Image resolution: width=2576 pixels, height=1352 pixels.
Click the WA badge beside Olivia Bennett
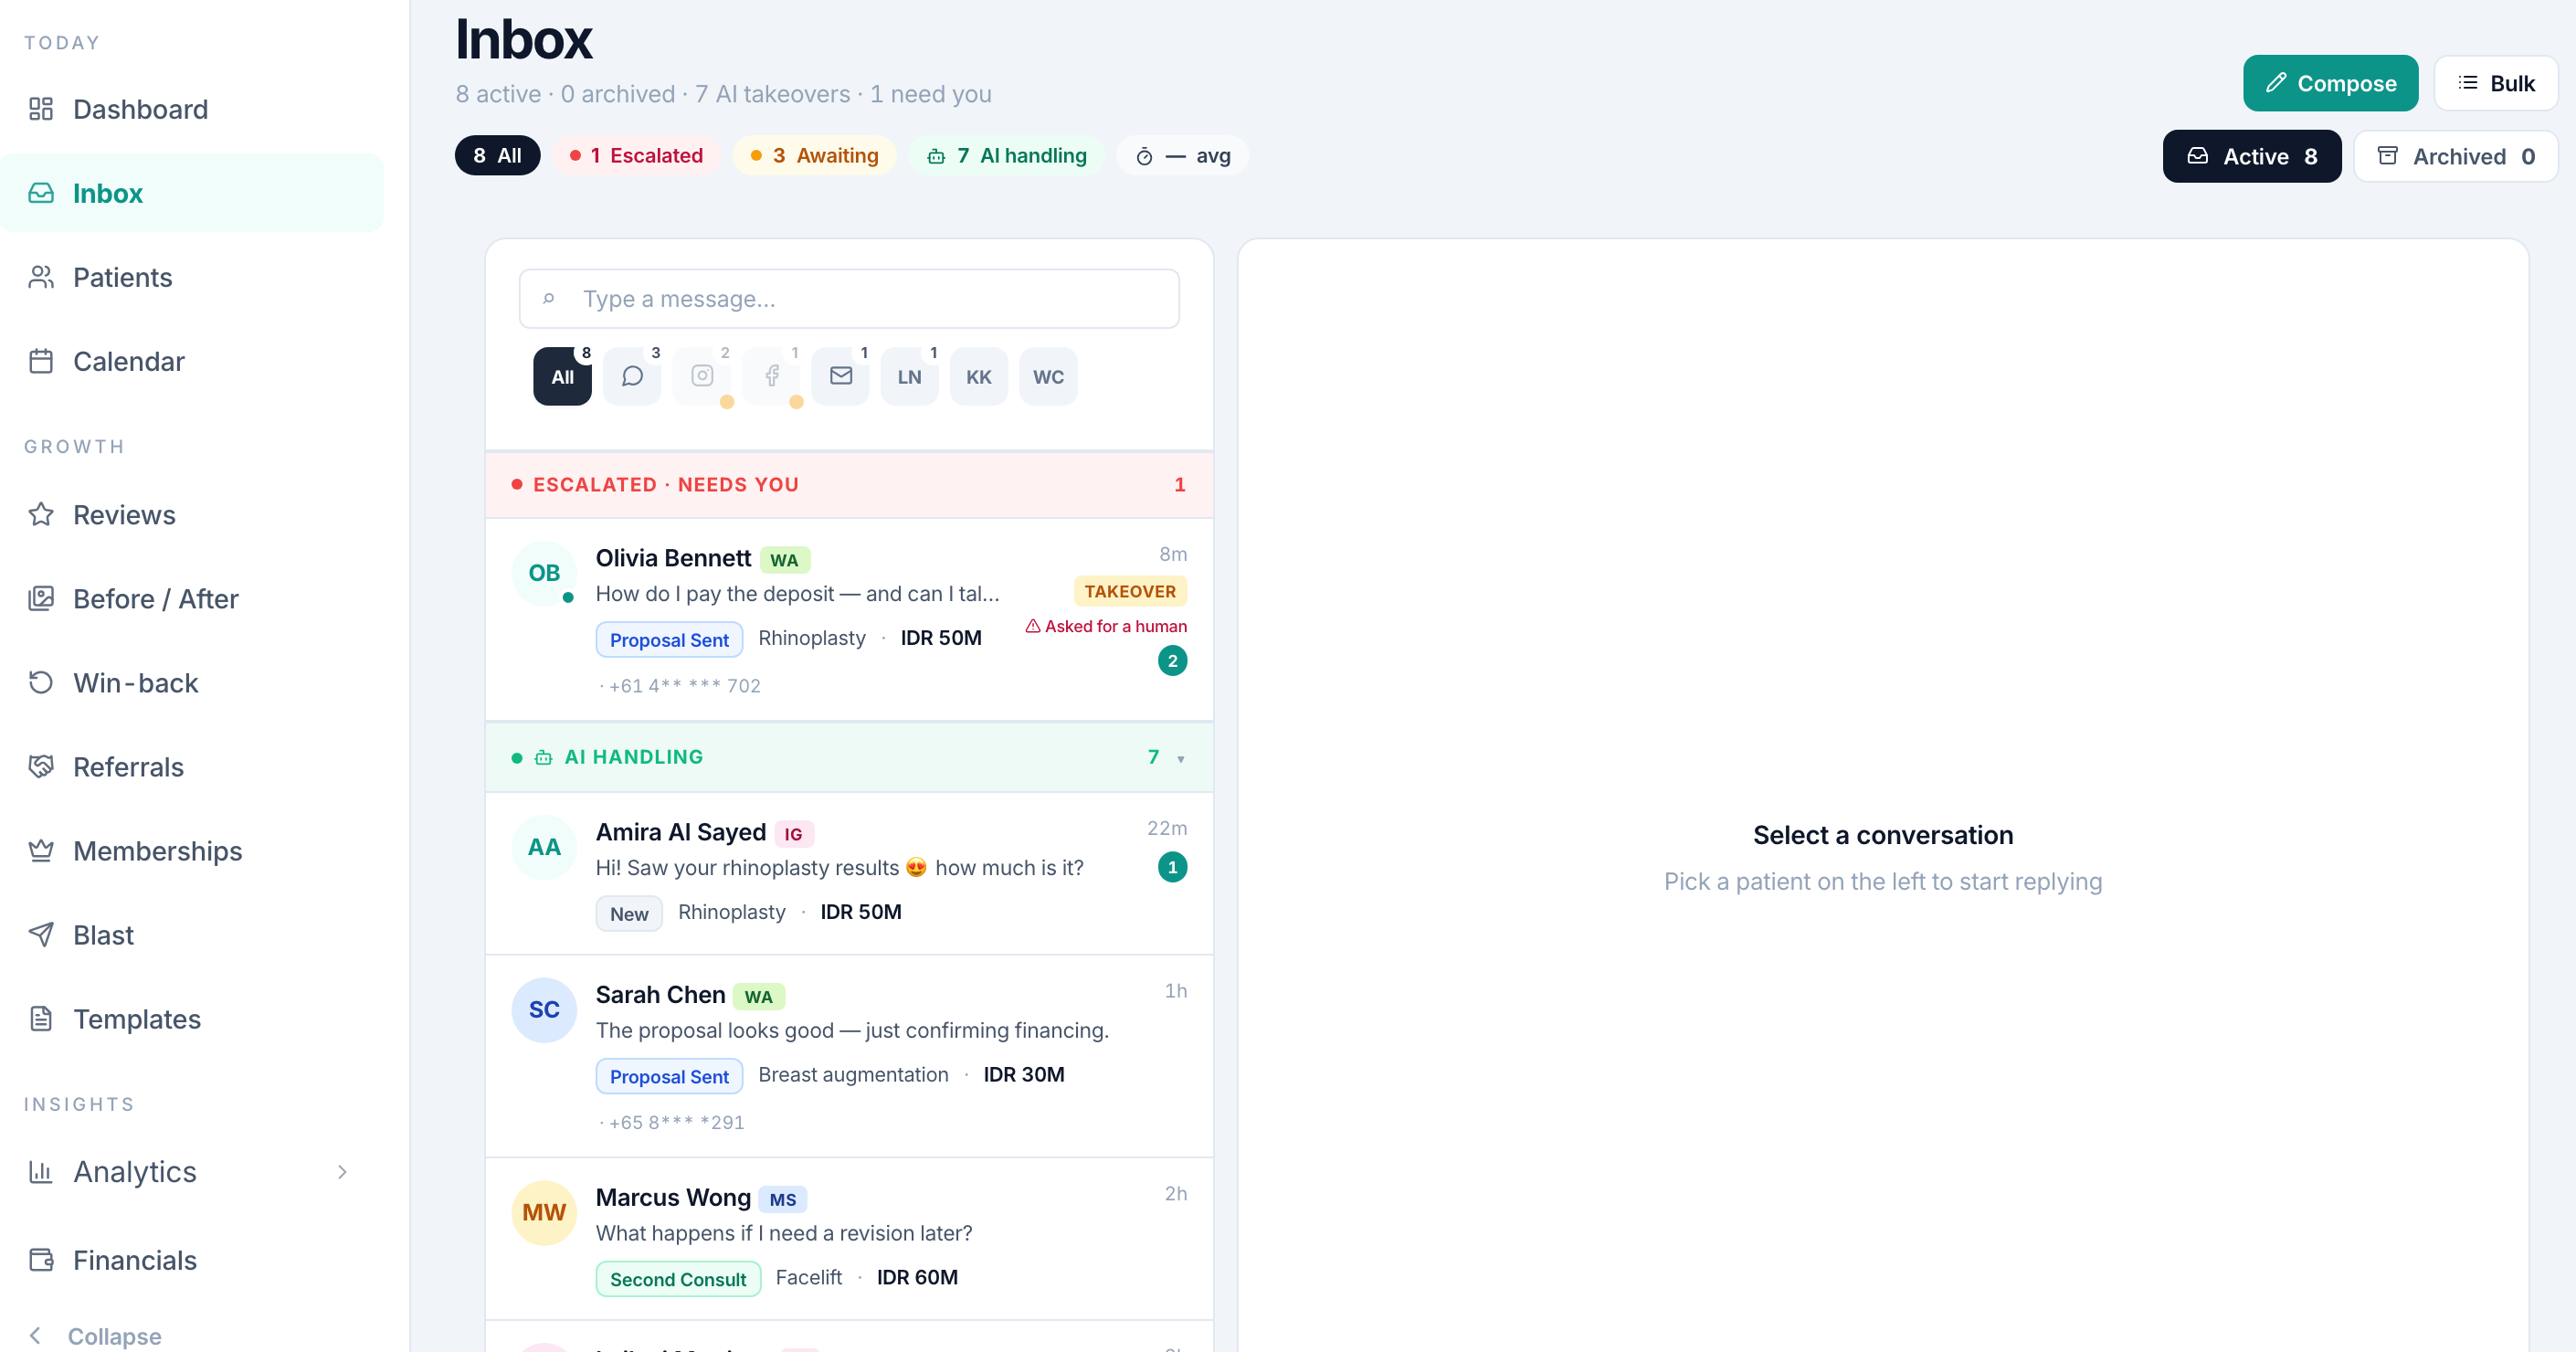785,560
